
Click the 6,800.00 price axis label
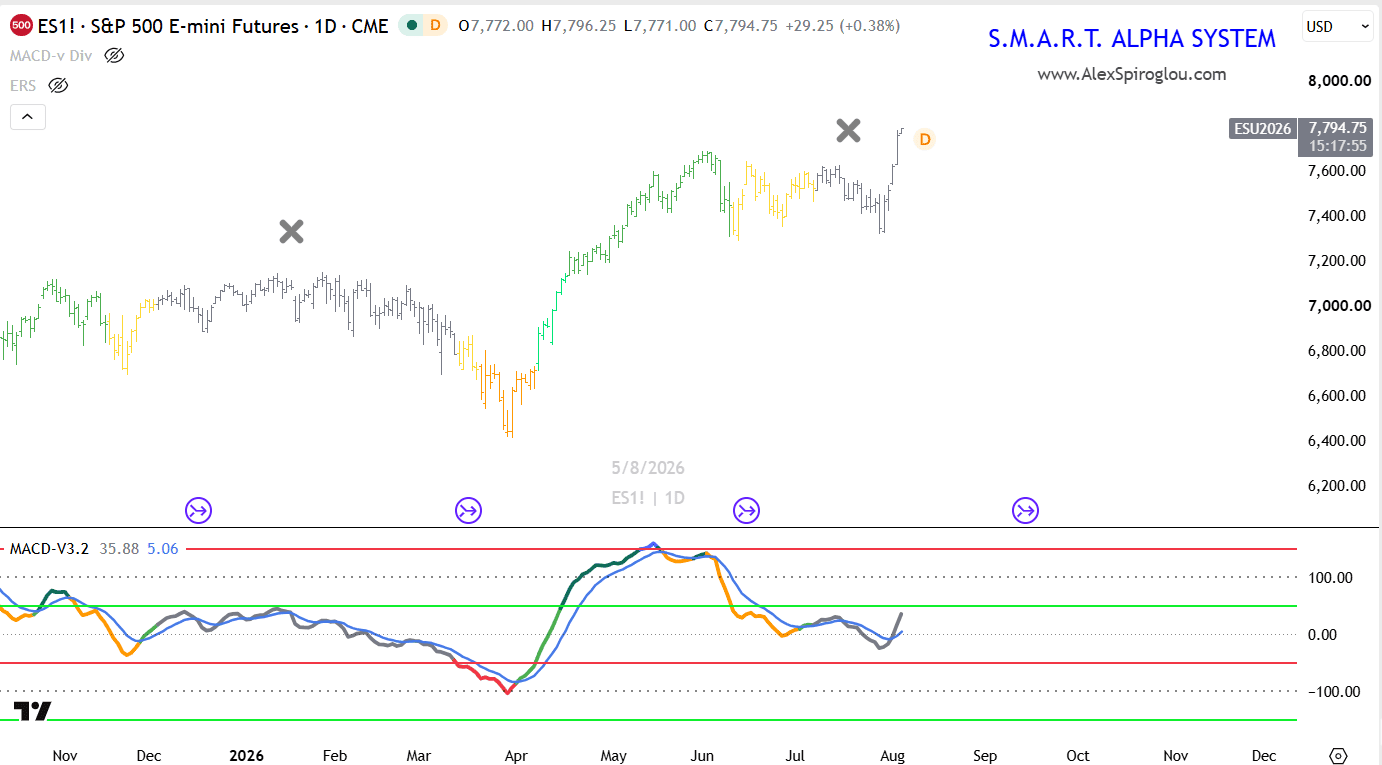[x=1337, y=351]
